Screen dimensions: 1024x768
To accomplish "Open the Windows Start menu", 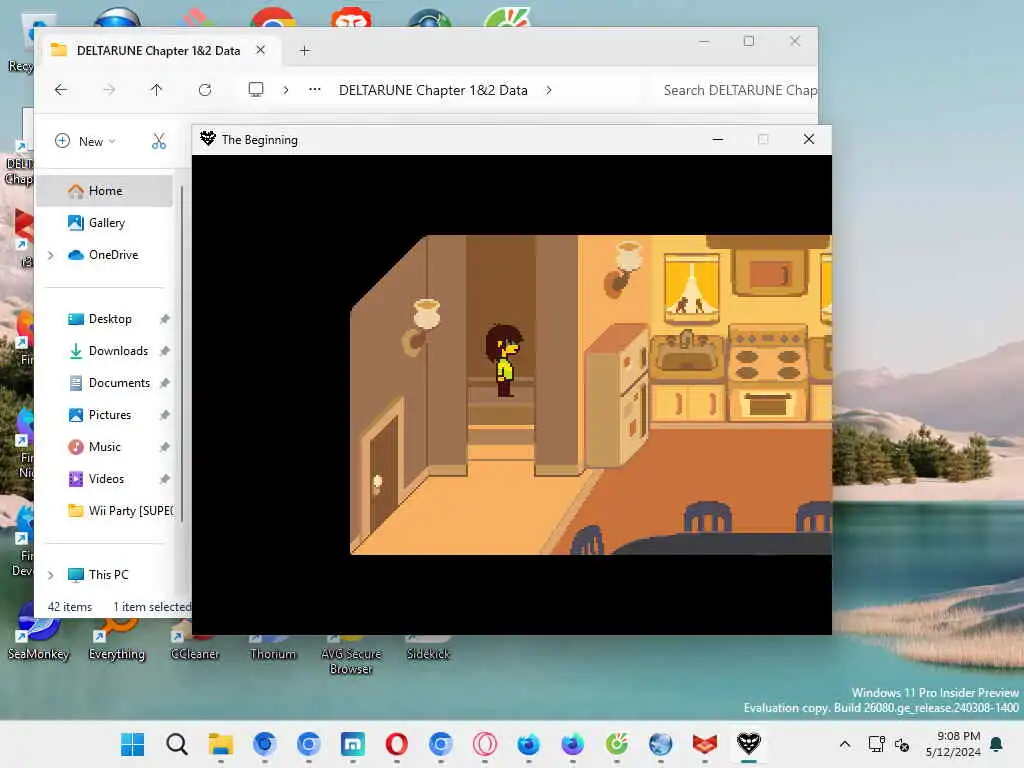I will click(133, 744).
